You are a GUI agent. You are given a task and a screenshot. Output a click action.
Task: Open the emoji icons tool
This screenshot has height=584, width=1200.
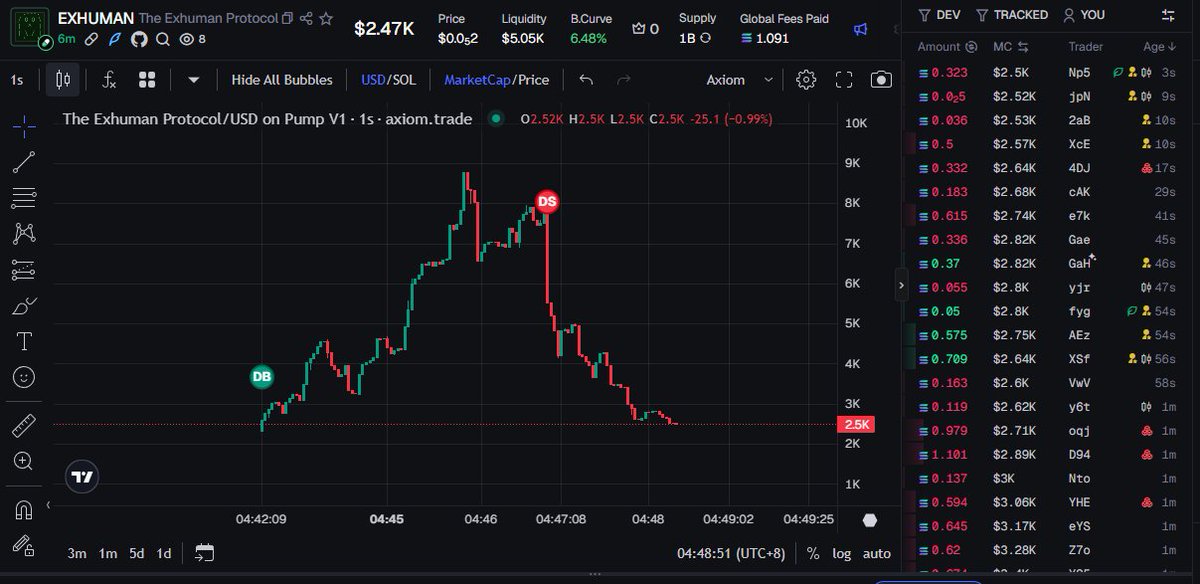pyautogui.click(x=25, y=377)
